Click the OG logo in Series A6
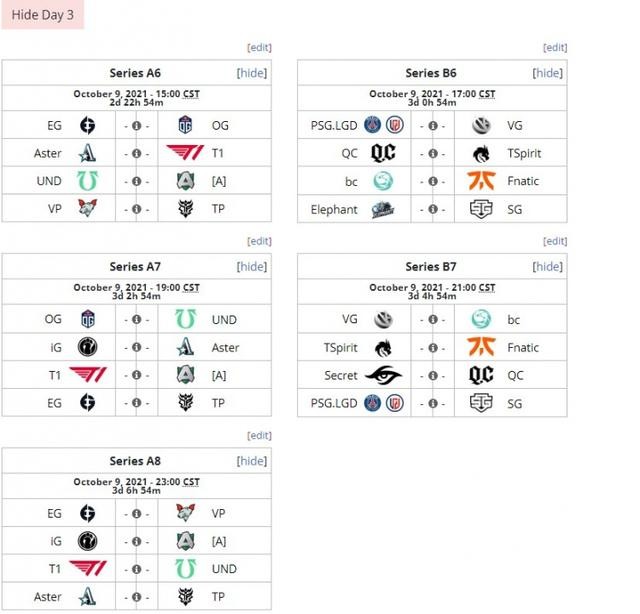640x614 pixels. pos(187,126)
